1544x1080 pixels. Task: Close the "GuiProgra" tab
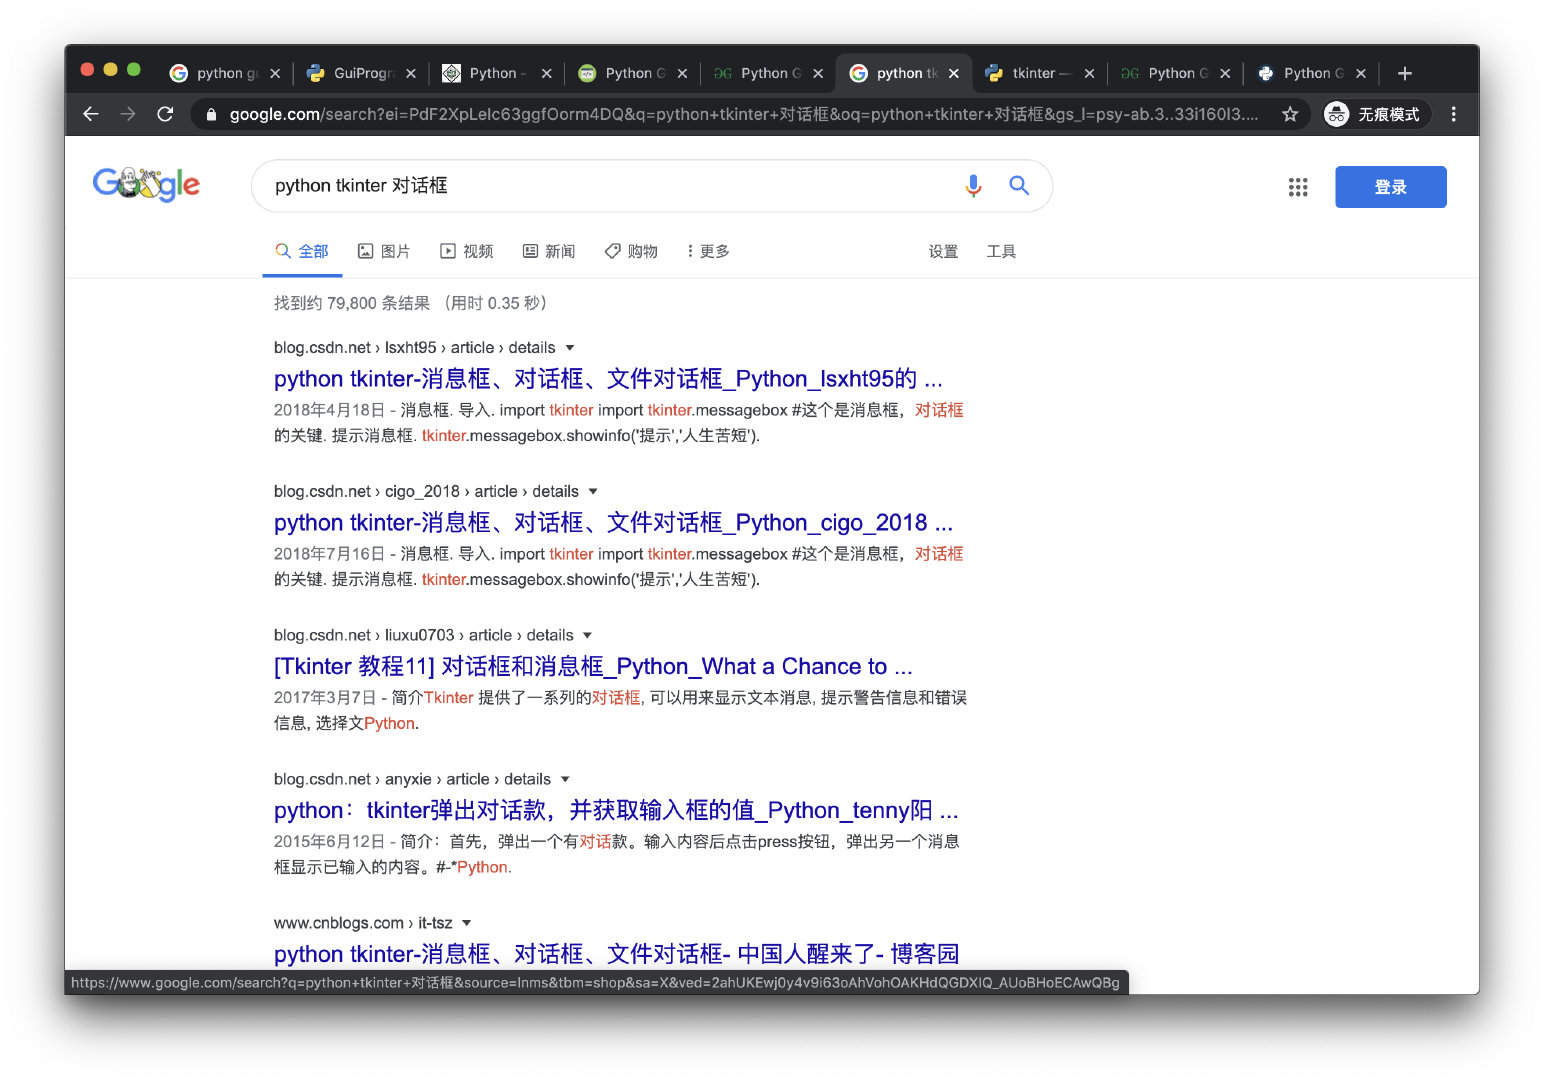[x=411, y=73]
